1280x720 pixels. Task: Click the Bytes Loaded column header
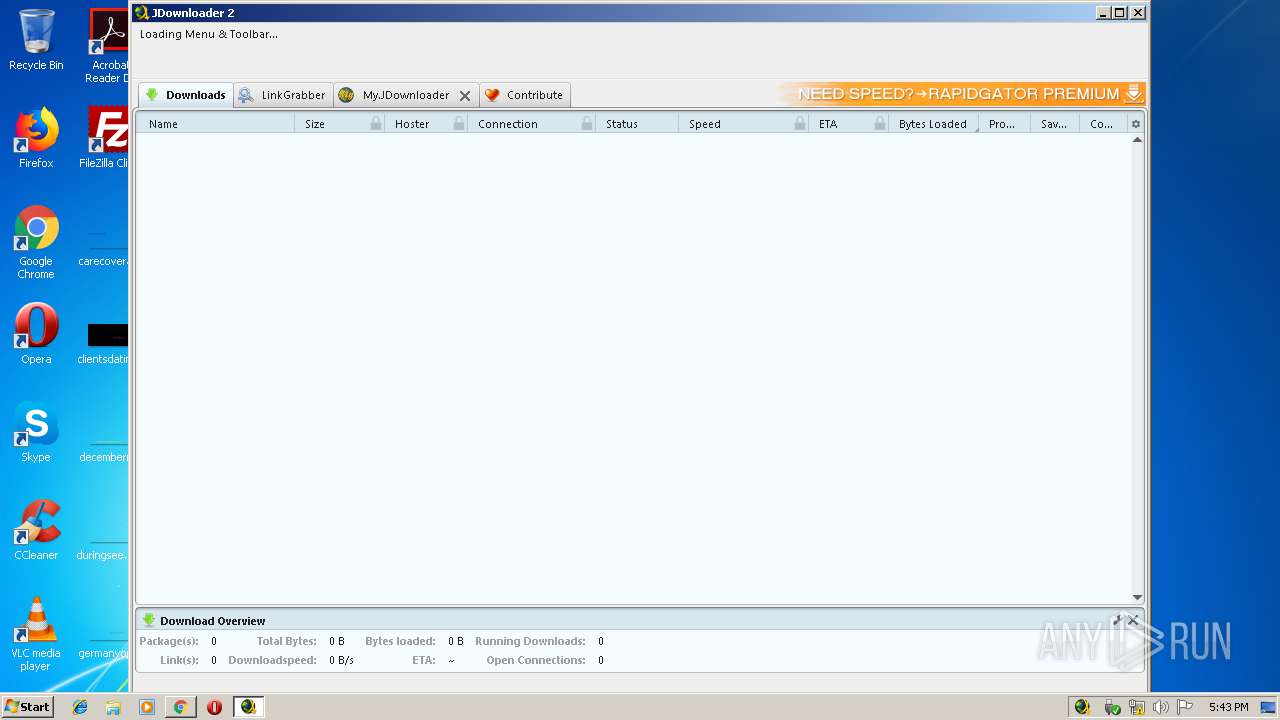pyautogui.click(x=933, y=124)
